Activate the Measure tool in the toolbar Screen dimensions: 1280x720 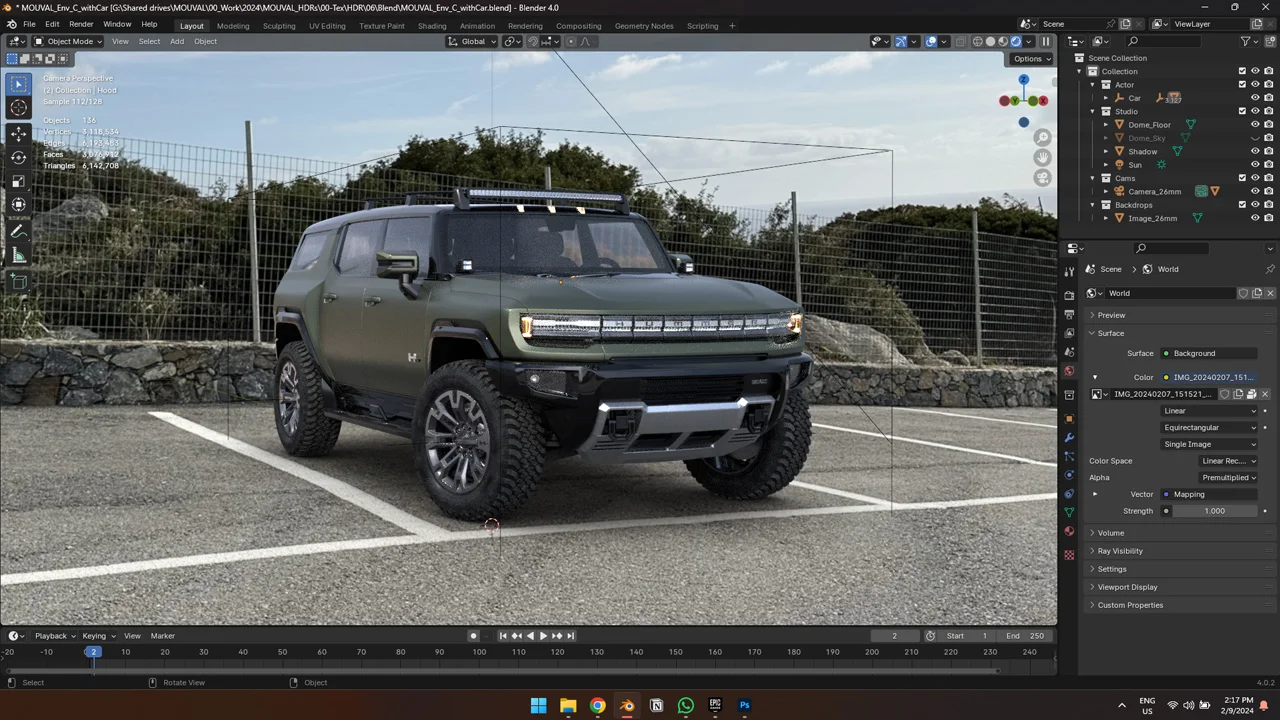pos(18,255)
